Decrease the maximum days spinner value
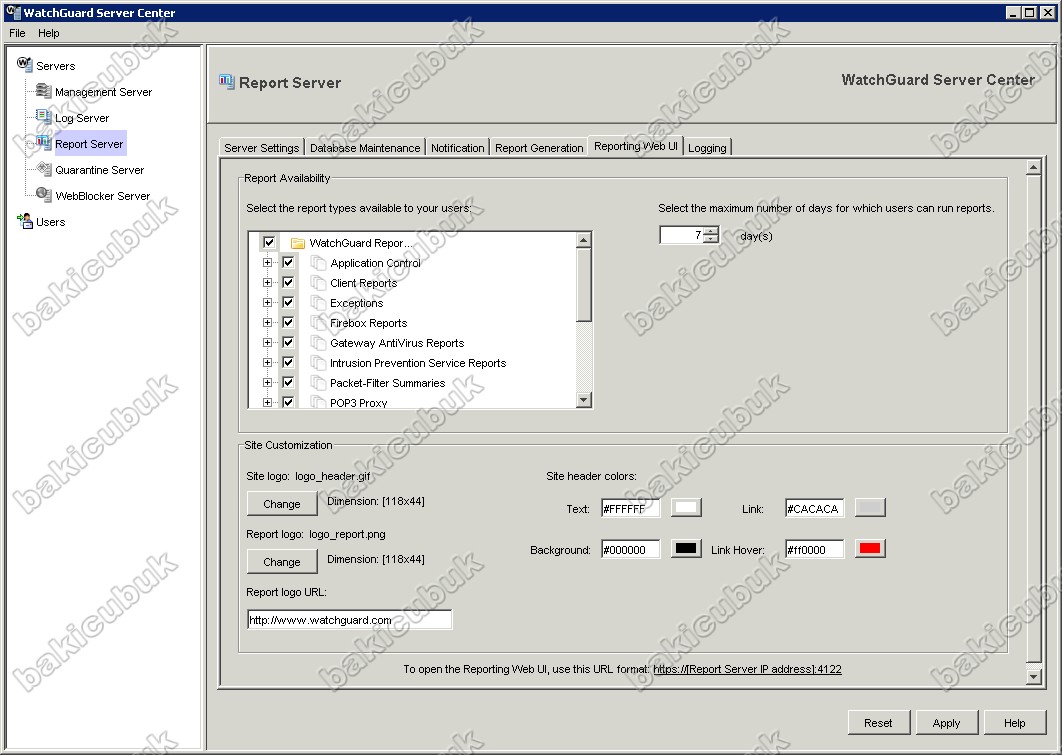The width and height of the screenshot is (1062, 755). coord(710,239)
